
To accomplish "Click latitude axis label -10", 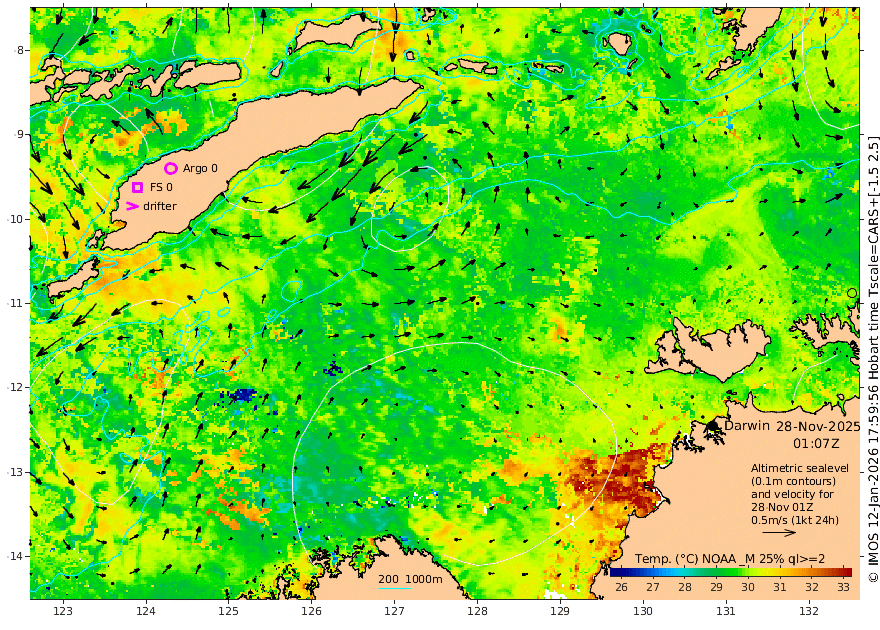I will click(x=15, y=219).
